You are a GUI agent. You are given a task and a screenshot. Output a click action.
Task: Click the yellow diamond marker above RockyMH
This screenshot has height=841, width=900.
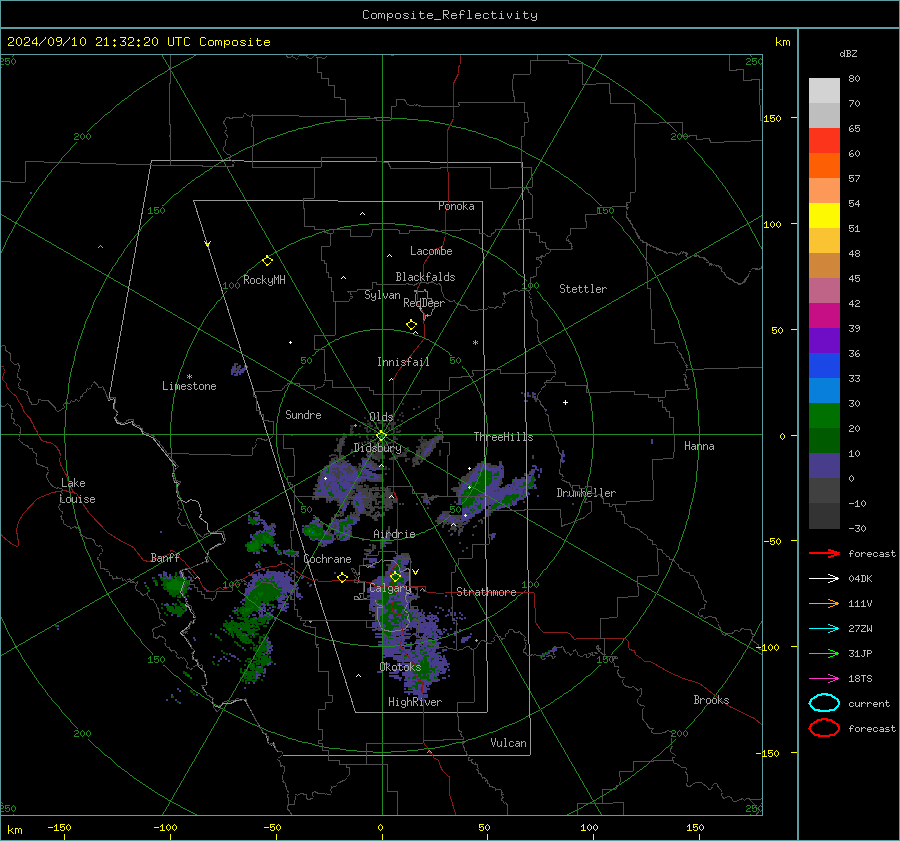click(x=267, y=261)
